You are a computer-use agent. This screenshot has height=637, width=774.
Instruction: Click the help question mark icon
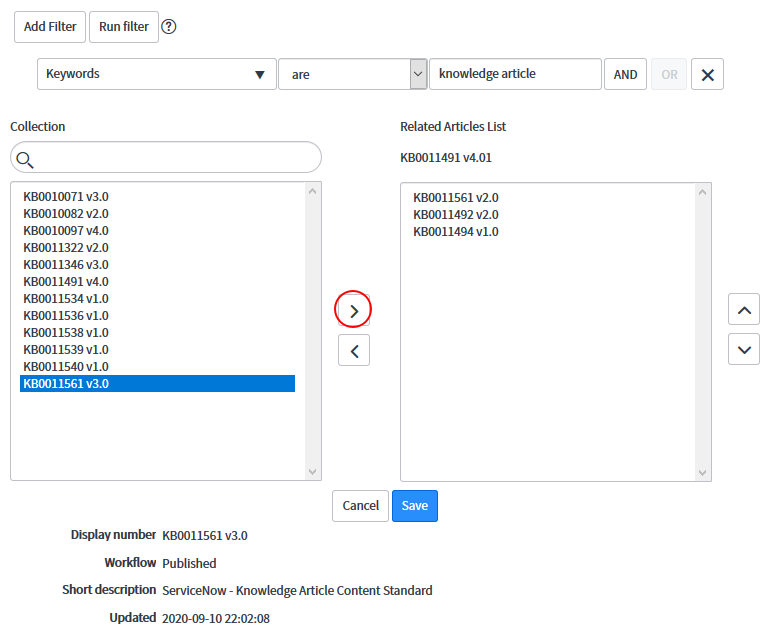click(x=169, y=27)
